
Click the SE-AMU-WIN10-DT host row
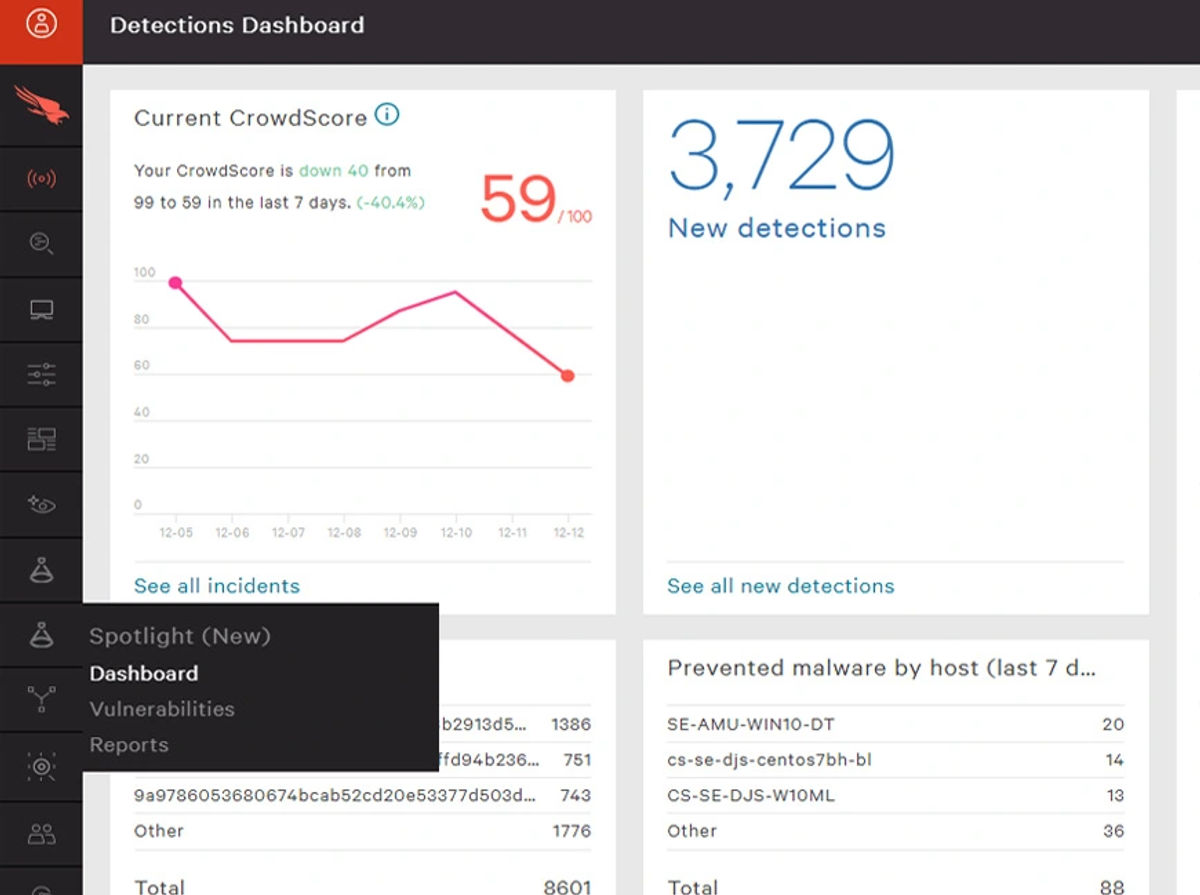[895, 724]
